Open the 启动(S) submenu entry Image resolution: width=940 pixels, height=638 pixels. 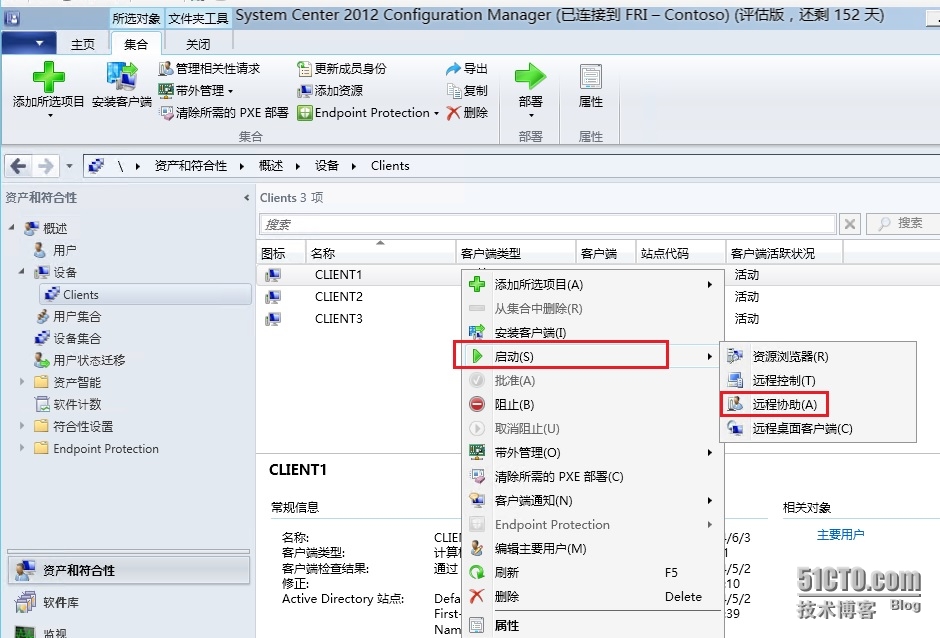click(592, 356)
